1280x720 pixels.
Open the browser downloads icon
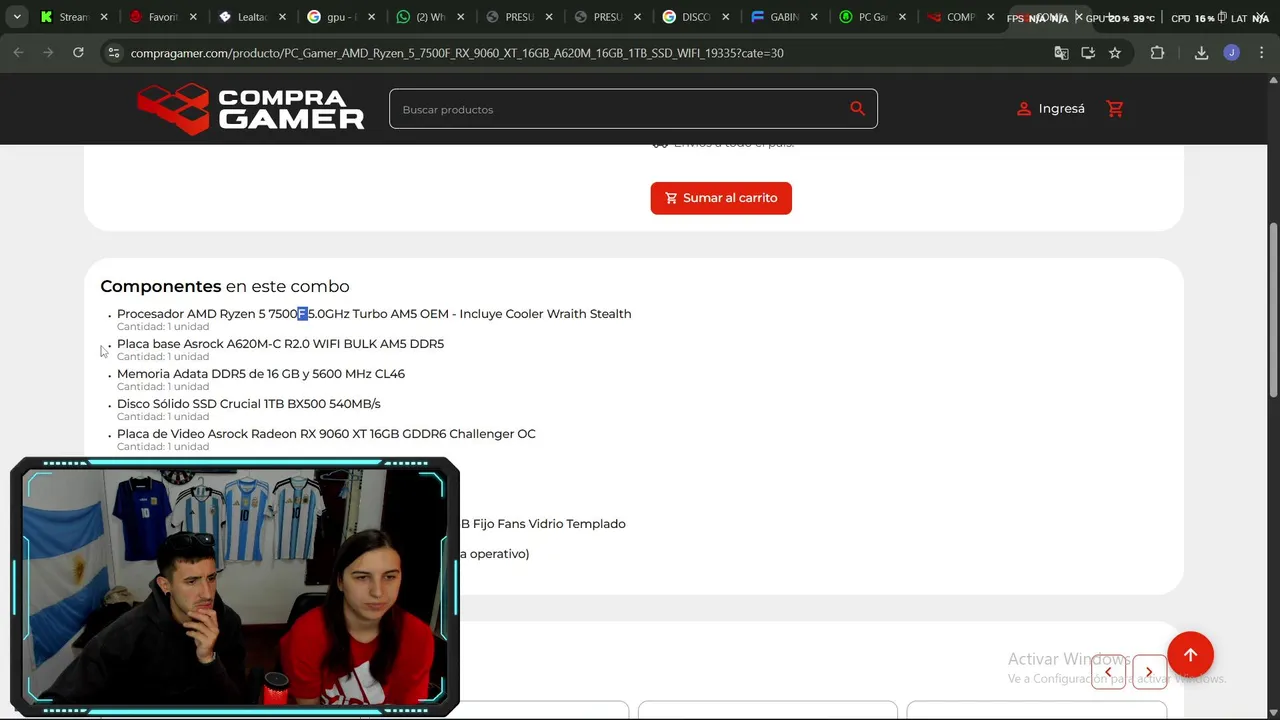[x=1201, y=53]
